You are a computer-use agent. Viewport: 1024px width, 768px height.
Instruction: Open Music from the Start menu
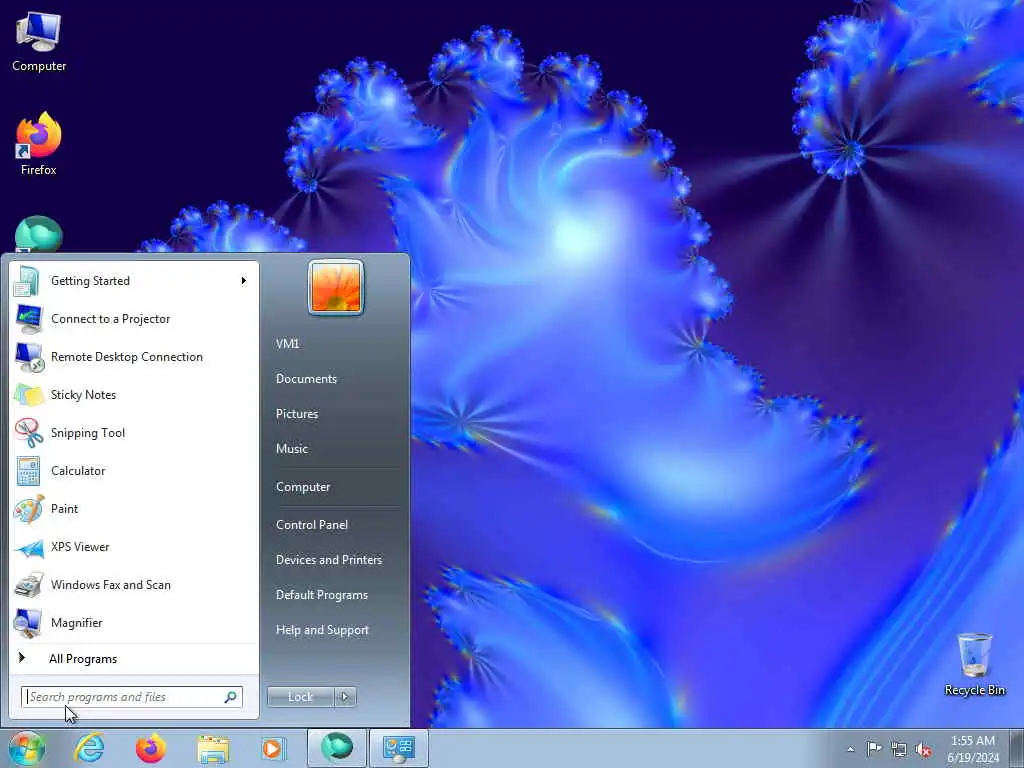tap(292, 449)
